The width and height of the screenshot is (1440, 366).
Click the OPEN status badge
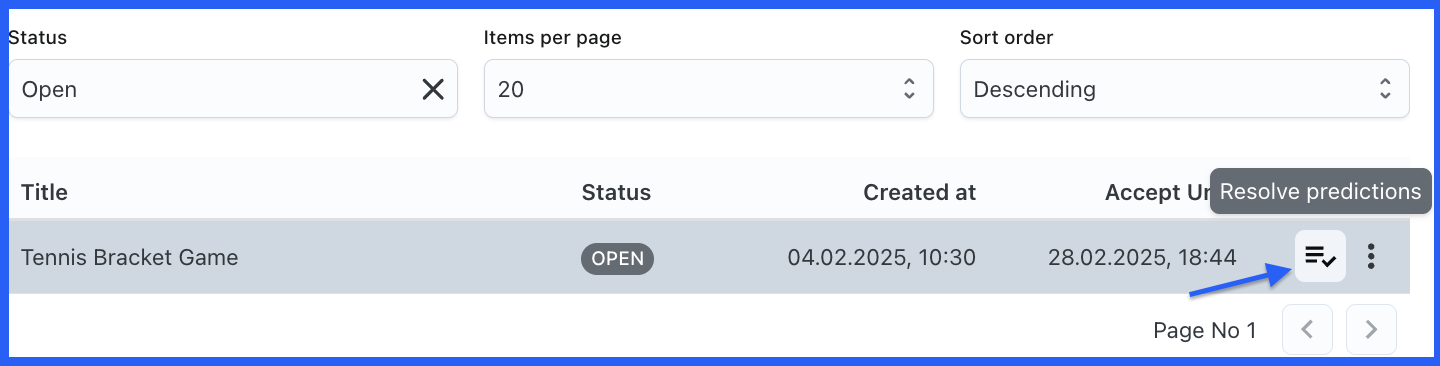coord(617,258)
